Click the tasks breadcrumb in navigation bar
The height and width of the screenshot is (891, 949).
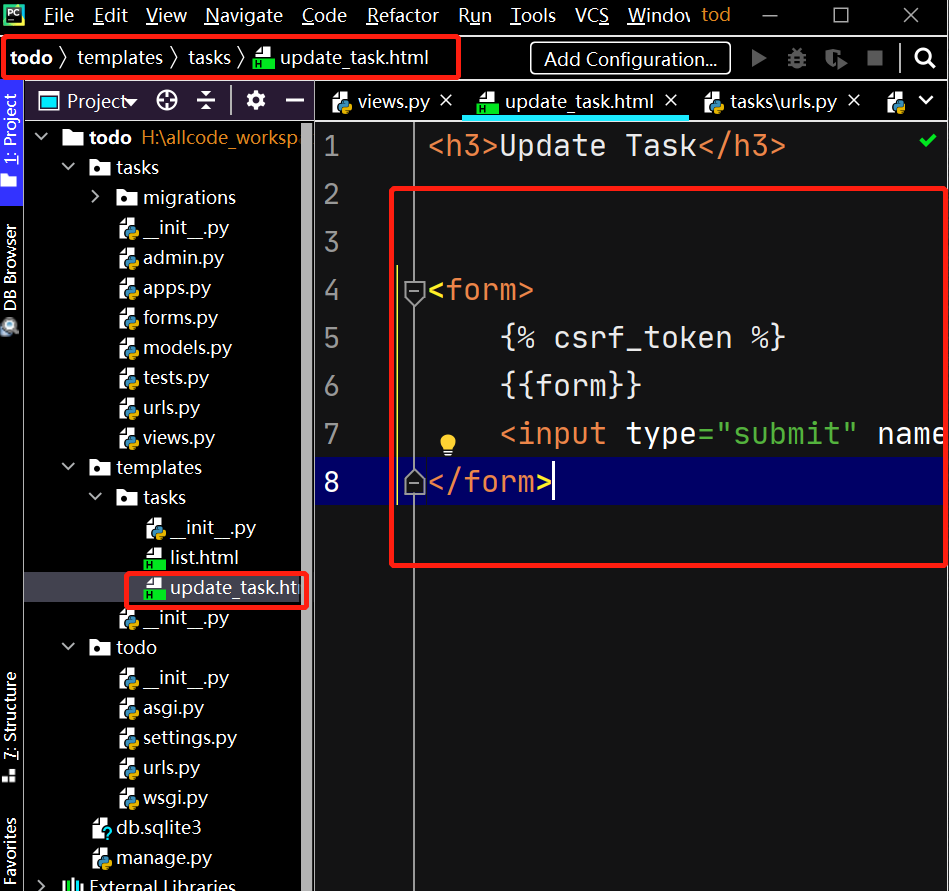(x=209, y=58)
